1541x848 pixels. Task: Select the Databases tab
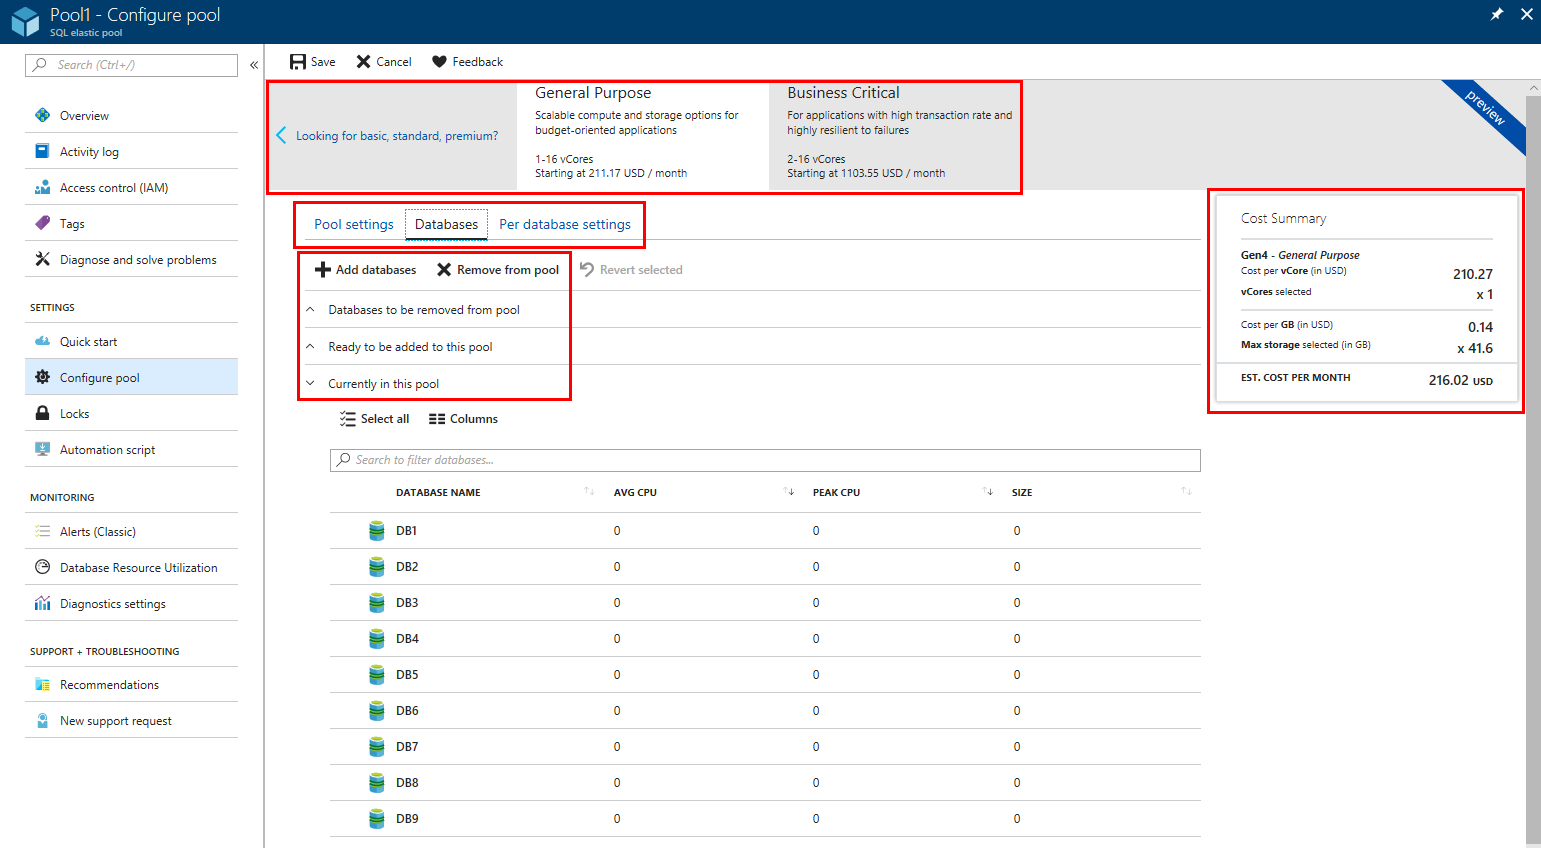coord(446,224)
